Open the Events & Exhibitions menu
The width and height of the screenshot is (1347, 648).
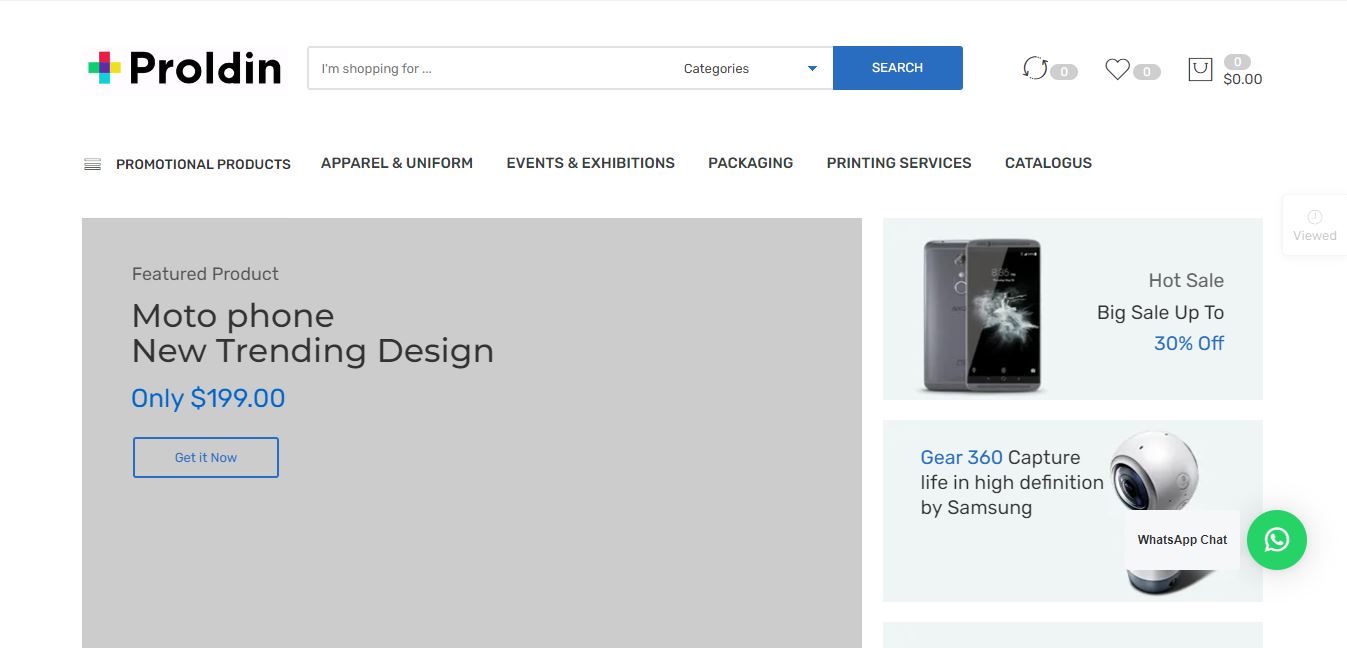pyautogui.click(x=590, y=163)
